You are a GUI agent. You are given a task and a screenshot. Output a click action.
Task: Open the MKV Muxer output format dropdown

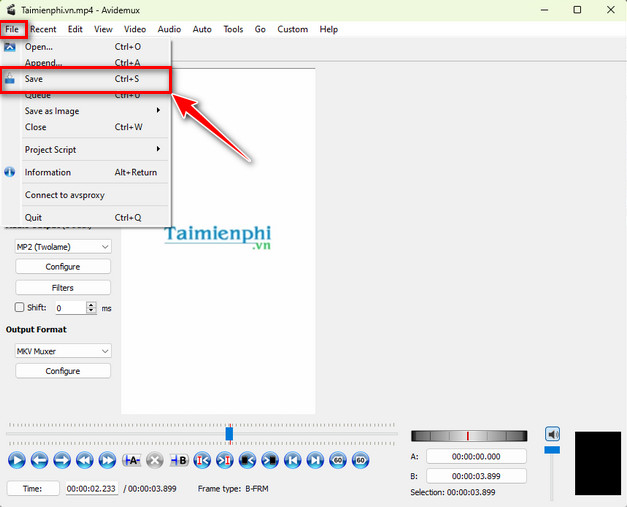pos(63,351)
